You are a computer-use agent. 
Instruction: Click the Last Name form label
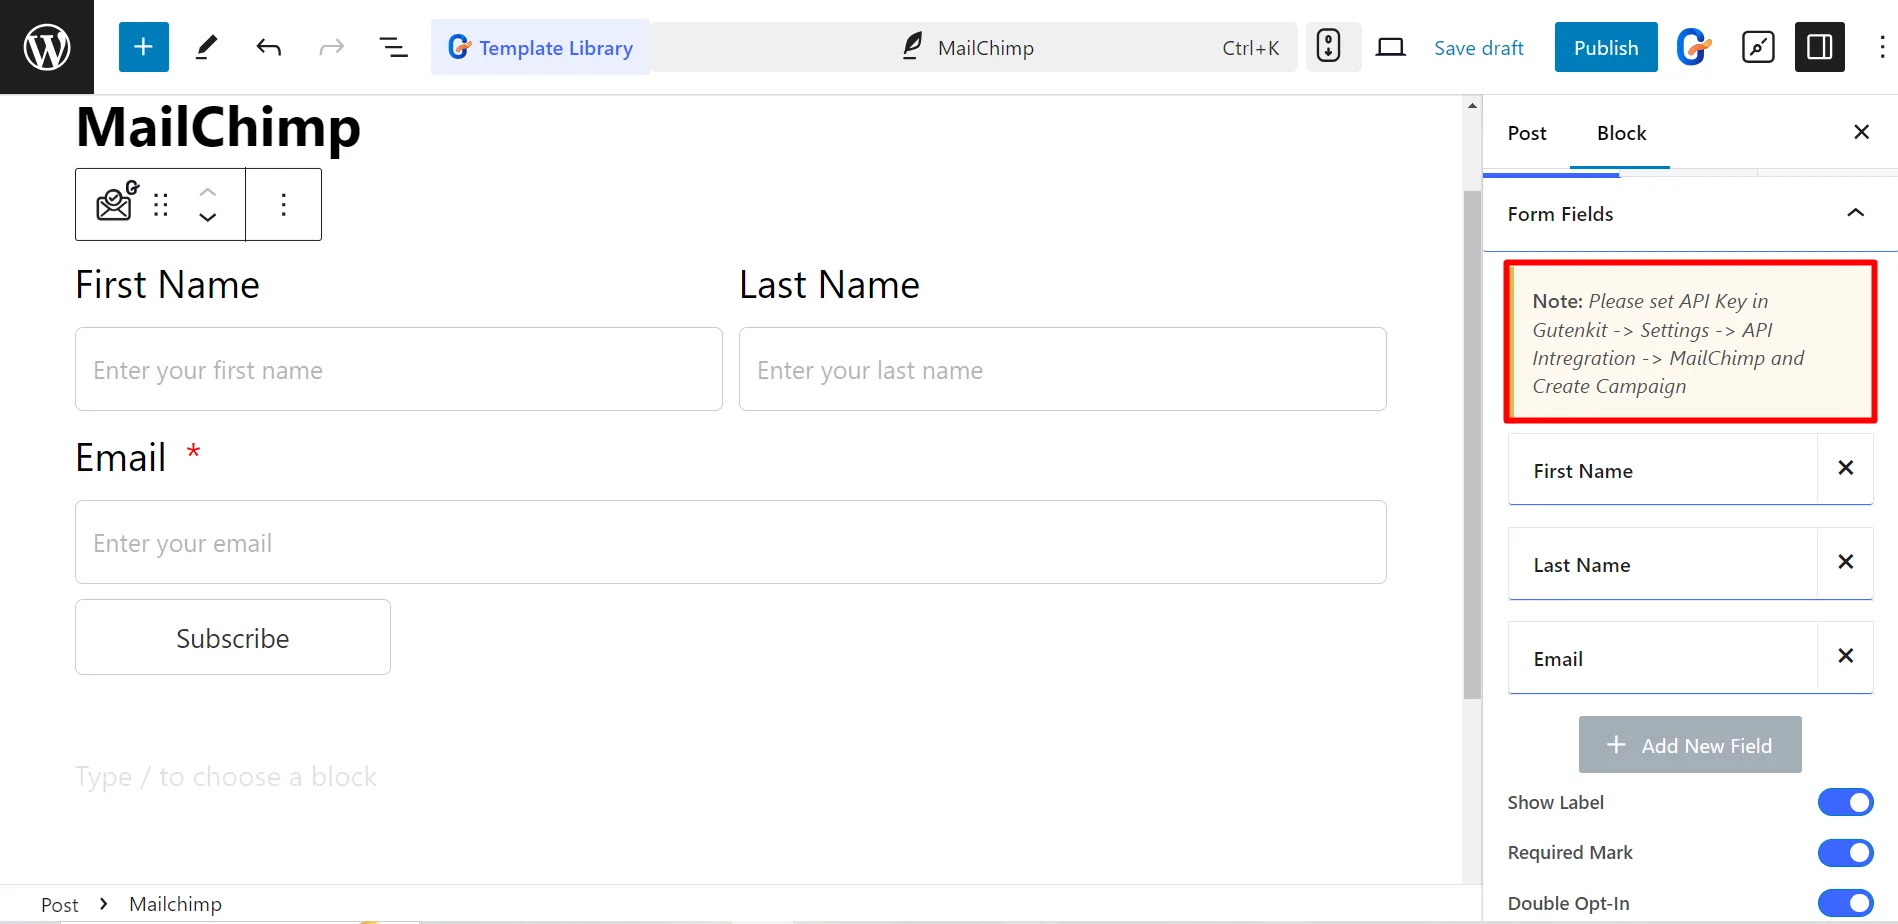[829, 285]
